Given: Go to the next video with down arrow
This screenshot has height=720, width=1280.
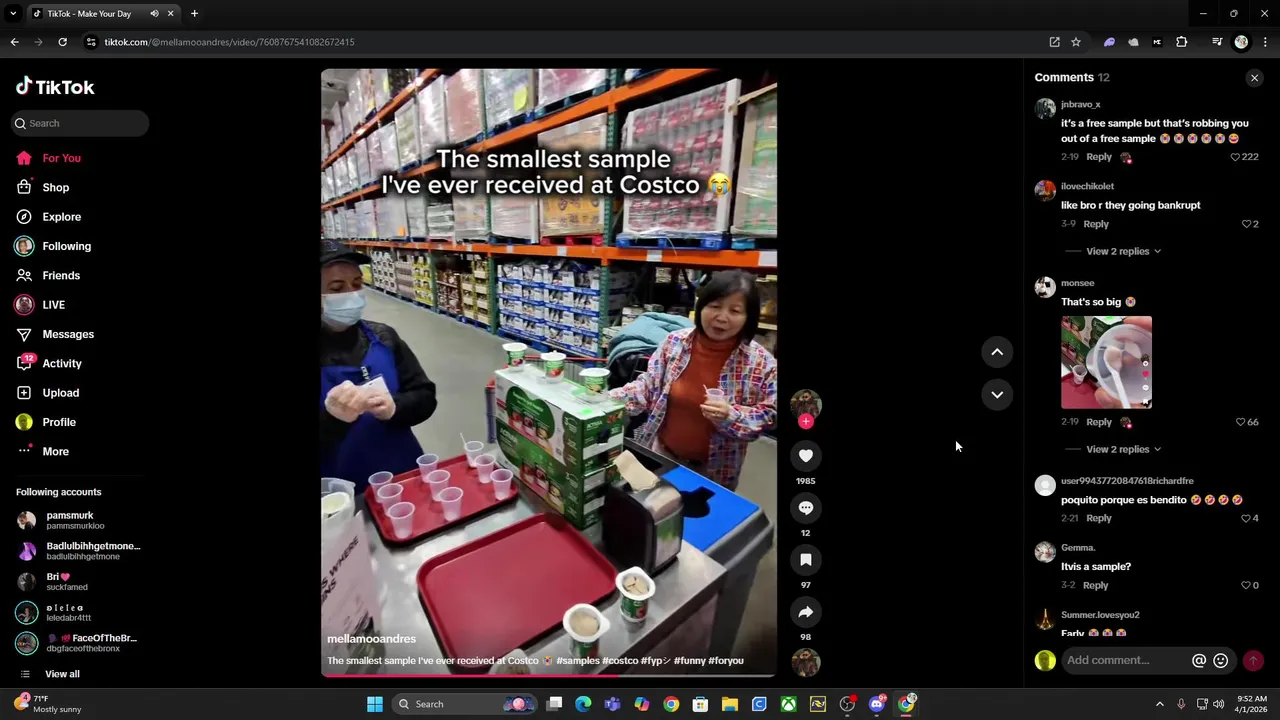Looking at the screenshot, I should 997,395.
